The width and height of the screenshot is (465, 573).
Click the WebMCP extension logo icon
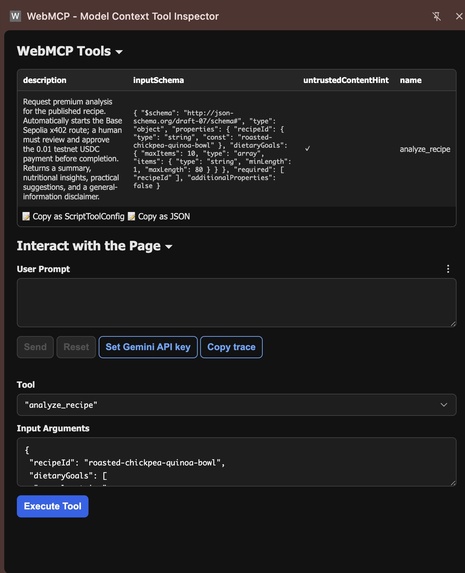tap(15, 16)
